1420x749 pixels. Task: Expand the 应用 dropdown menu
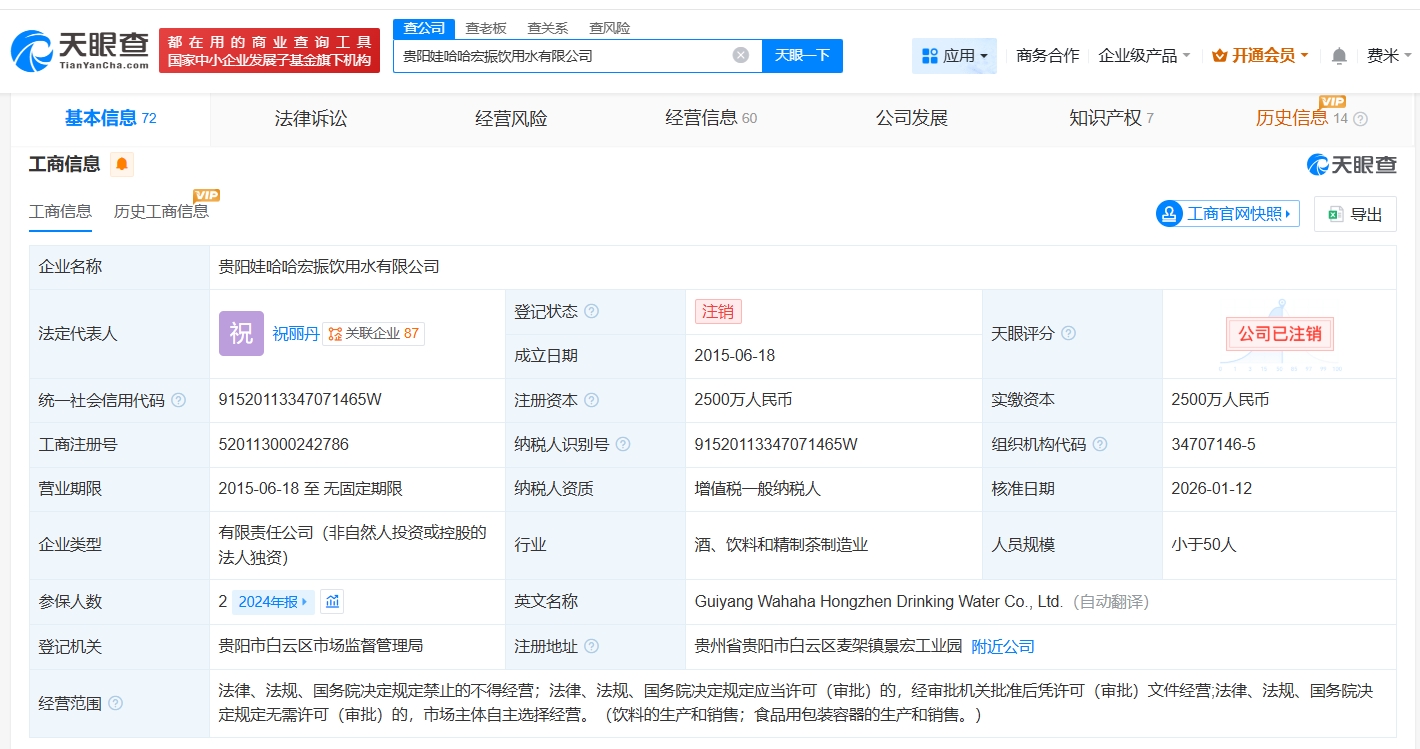954,56
